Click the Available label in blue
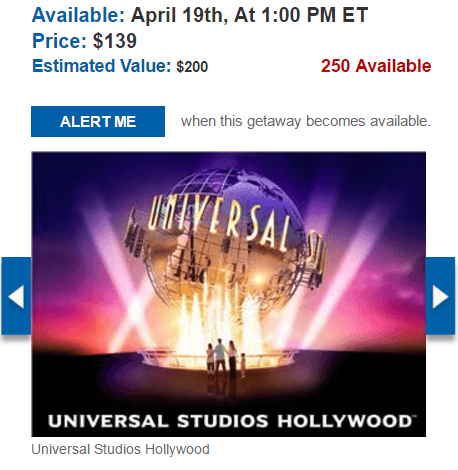The image size is (458, 470). [78, 15]
